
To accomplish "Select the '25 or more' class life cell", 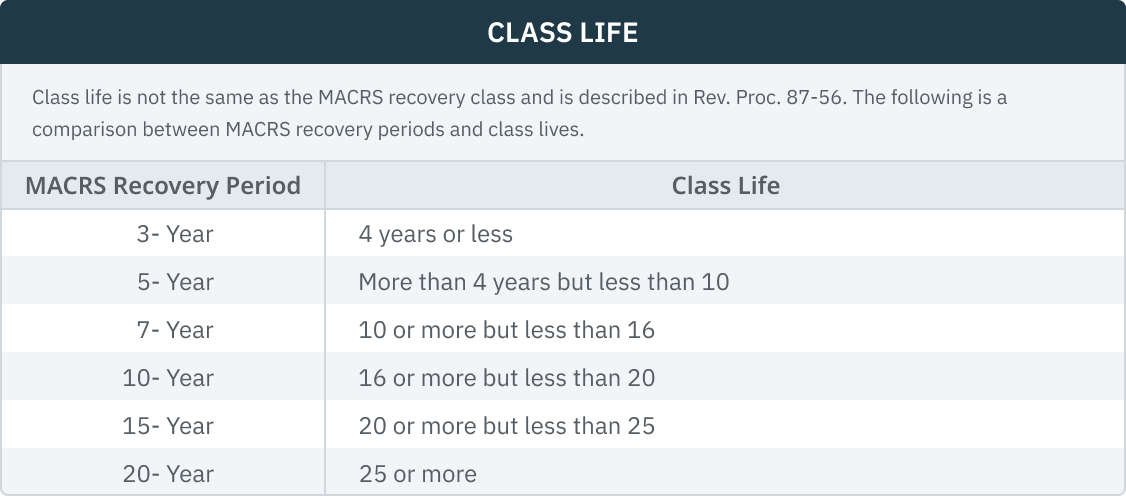I will point(417,474).
